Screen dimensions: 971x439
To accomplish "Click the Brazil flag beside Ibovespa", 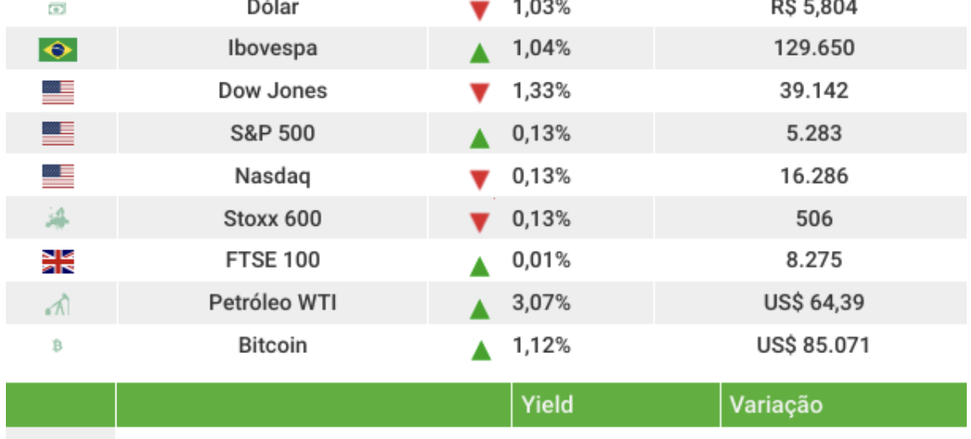I will click(58, 49).
